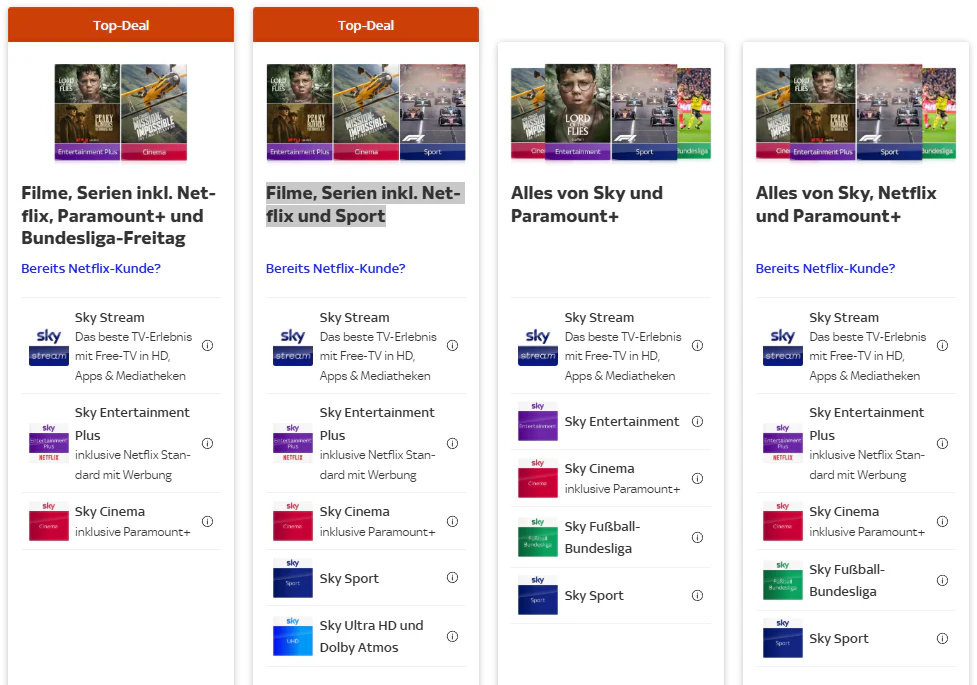Click info icon for Sky Cinema in fourth card
Image resolution: width=977 pixels, height=685 pixels.
point(942,521)
